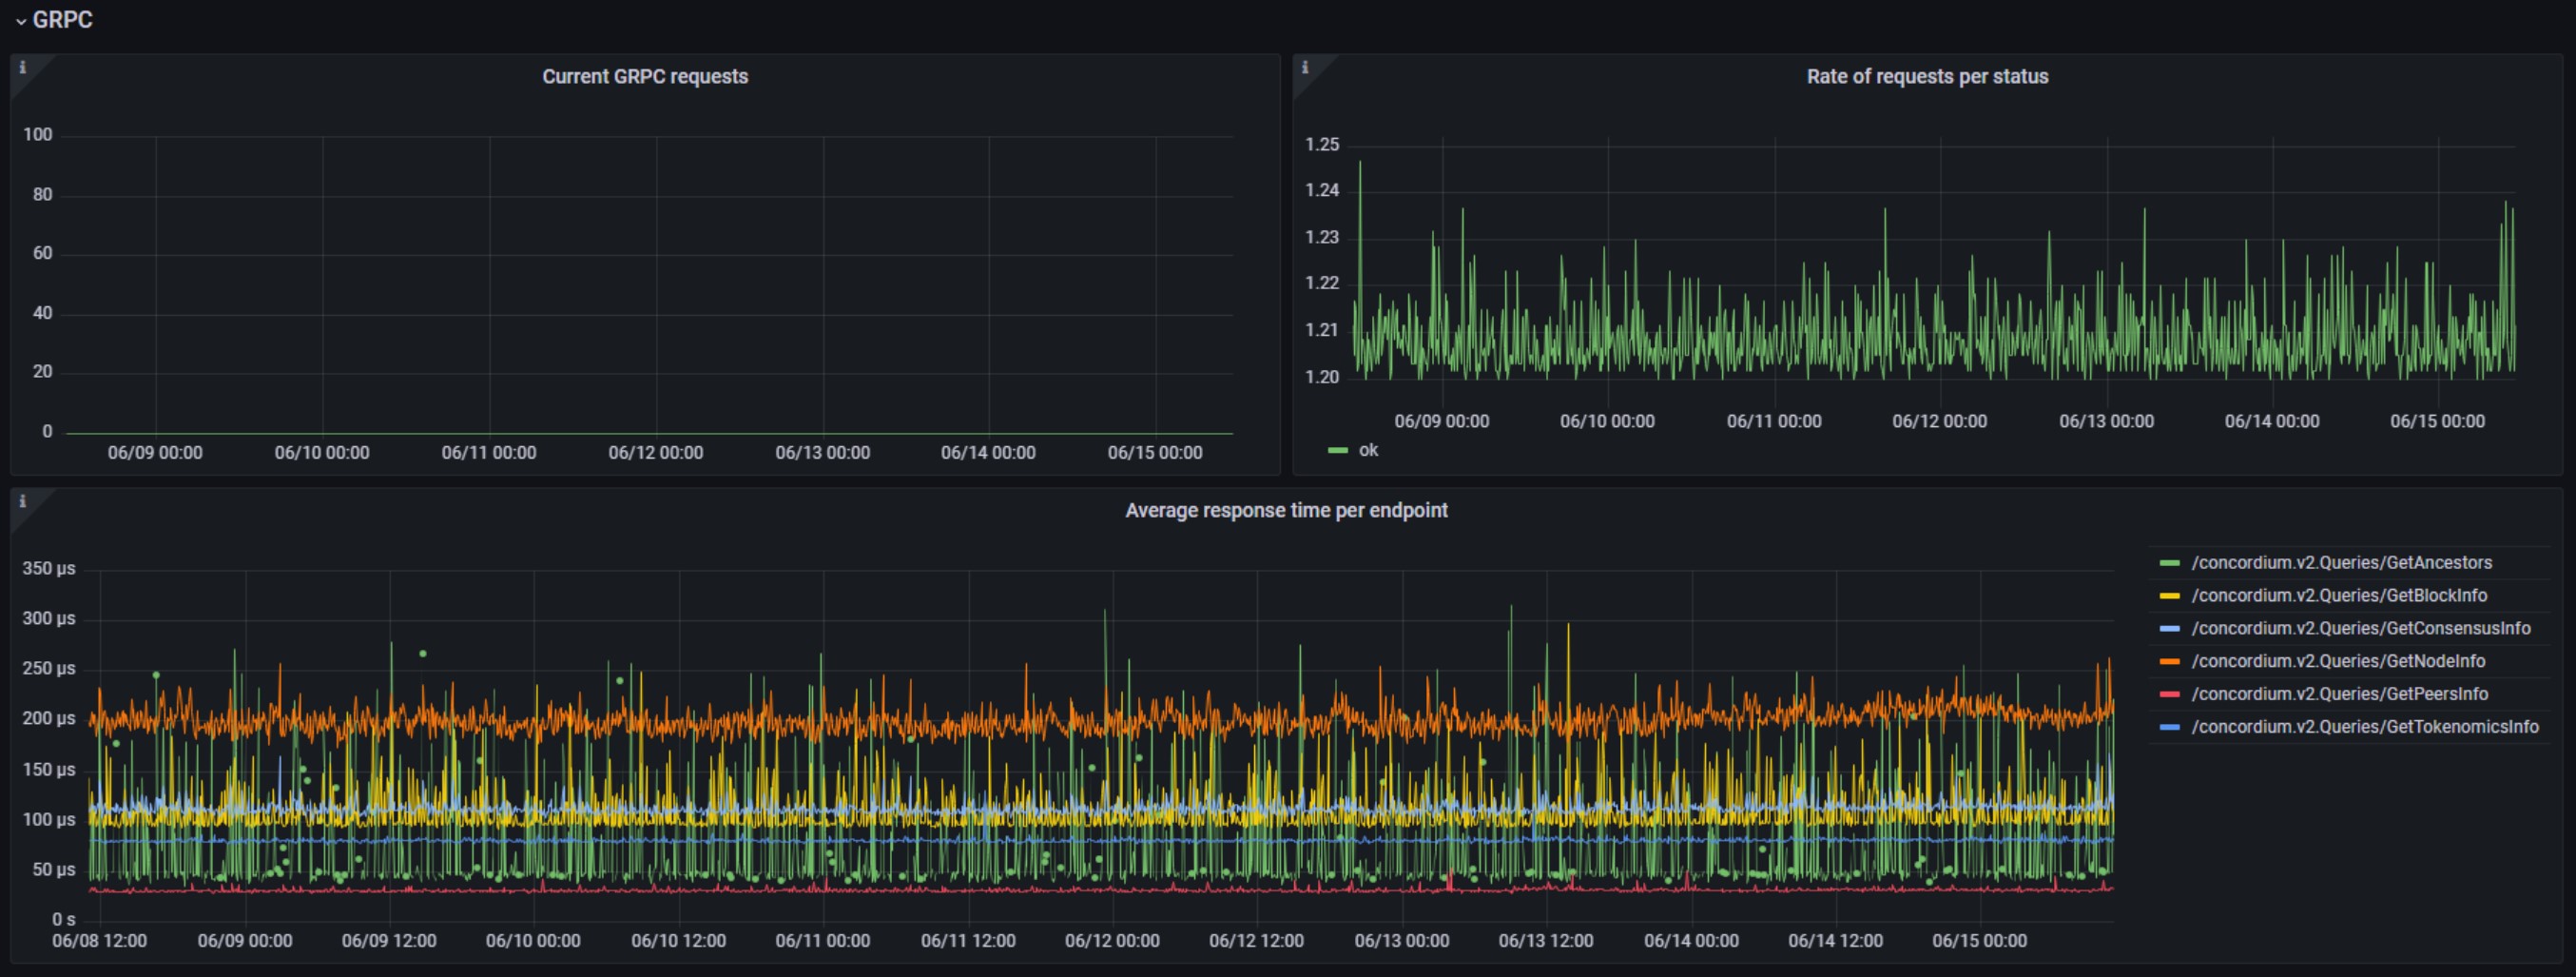Click the GRPC row title

pos(62,20)
